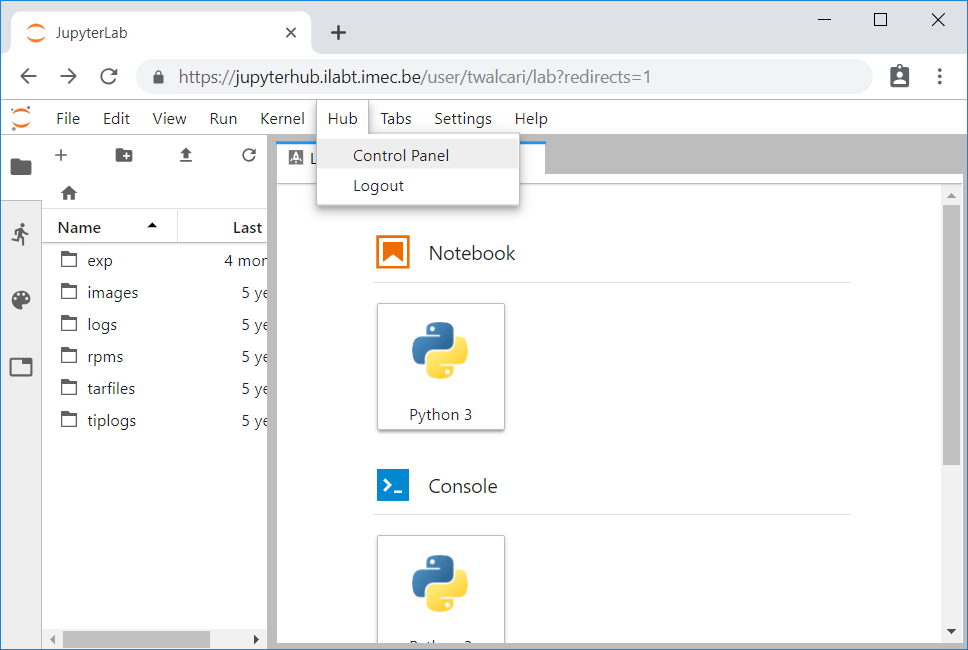
Task: Click file browser scroll right arrow
Action: coord(256,639)
